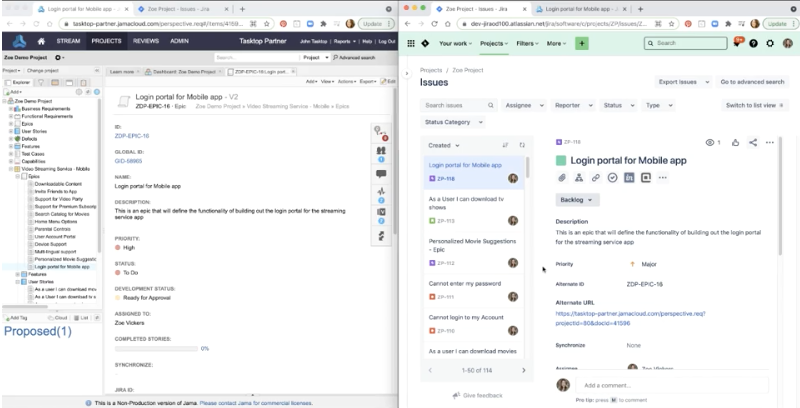Toggle the watch eye icon on issue

click(711, 143)
